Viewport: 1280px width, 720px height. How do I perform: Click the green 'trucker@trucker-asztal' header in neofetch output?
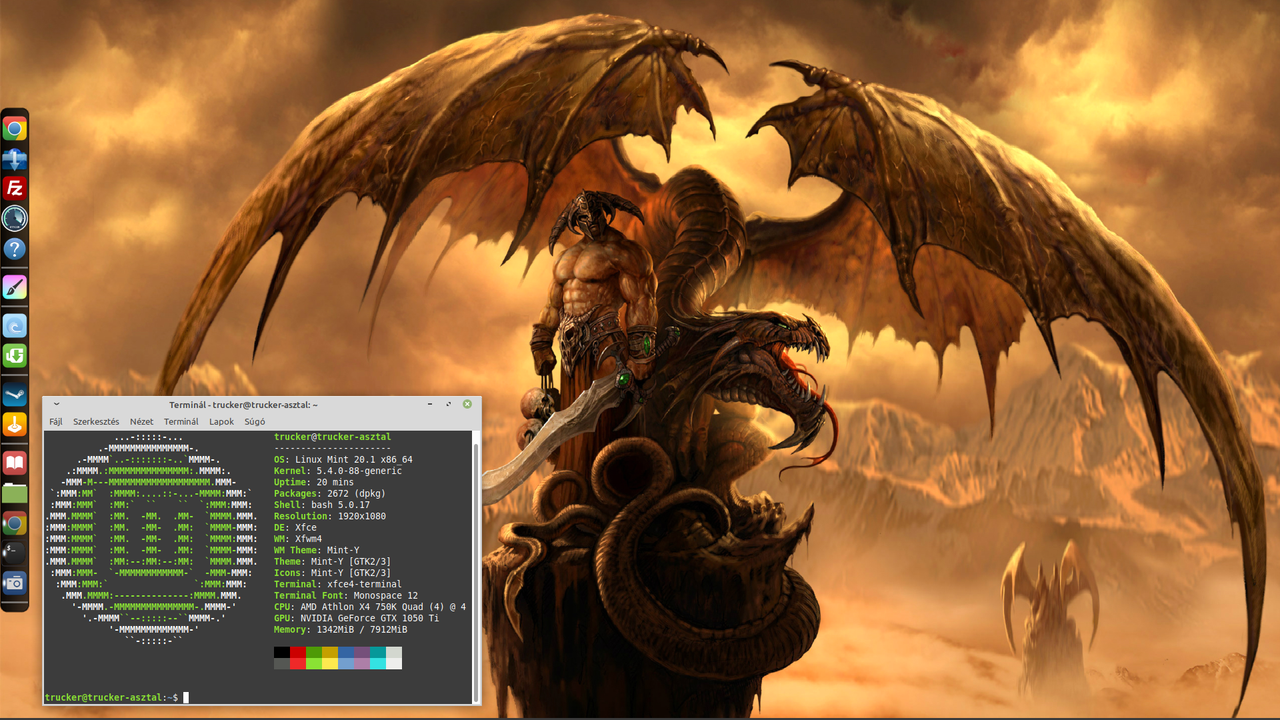(332, 437)
